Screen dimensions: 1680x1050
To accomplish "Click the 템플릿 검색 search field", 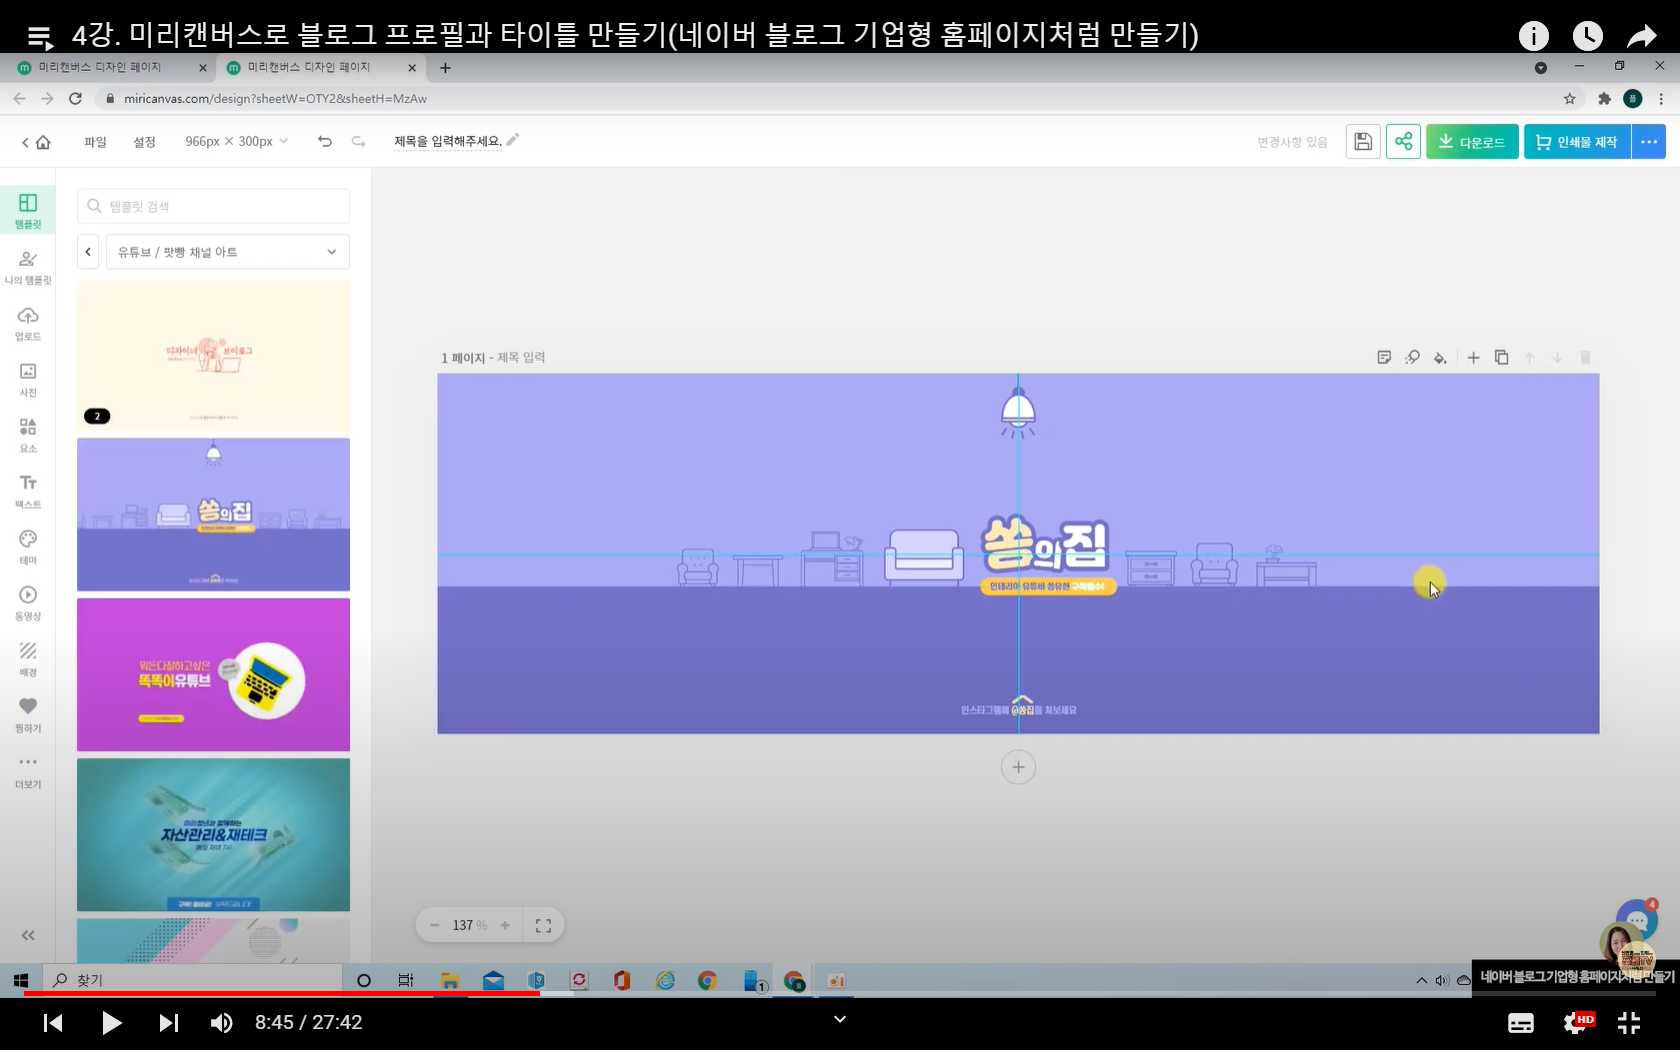I will (213, 206).
